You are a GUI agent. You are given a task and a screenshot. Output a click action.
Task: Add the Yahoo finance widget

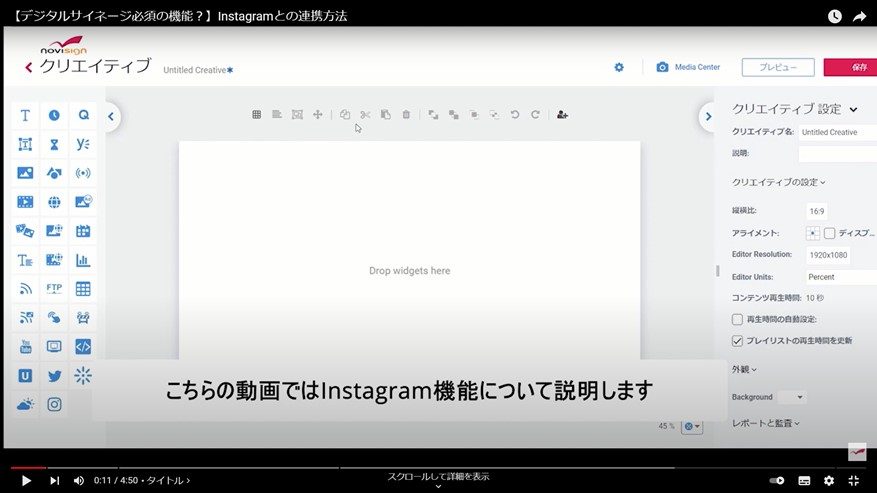[x=83, y=144]
